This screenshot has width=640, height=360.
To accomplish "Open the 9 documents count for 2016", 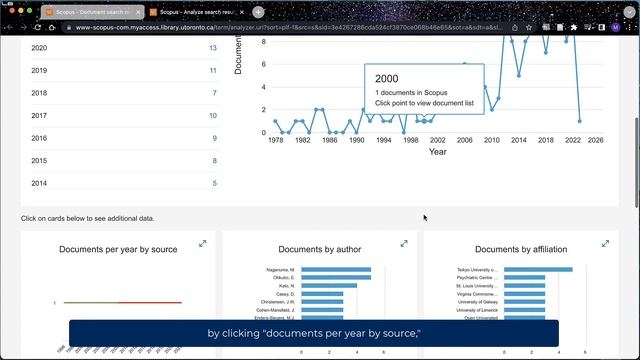I will [x=214, y=138].
